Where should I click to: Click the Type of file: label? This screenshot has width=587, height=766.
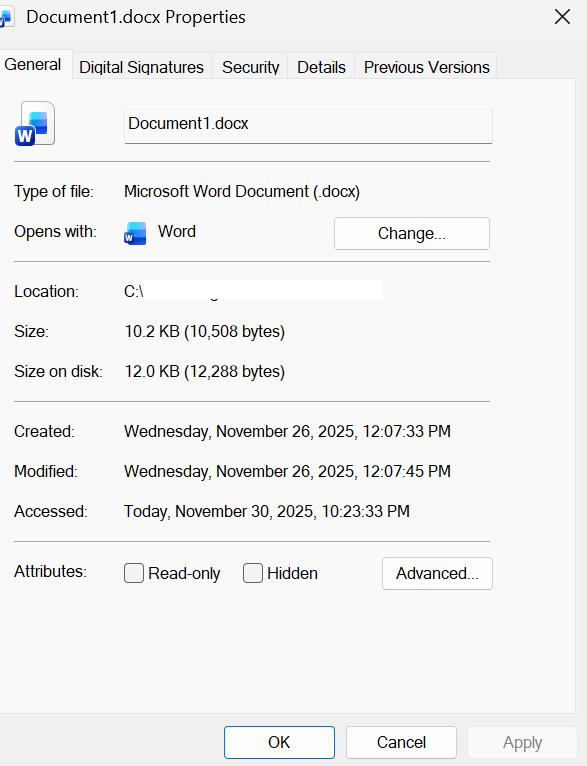coord(54,192)
